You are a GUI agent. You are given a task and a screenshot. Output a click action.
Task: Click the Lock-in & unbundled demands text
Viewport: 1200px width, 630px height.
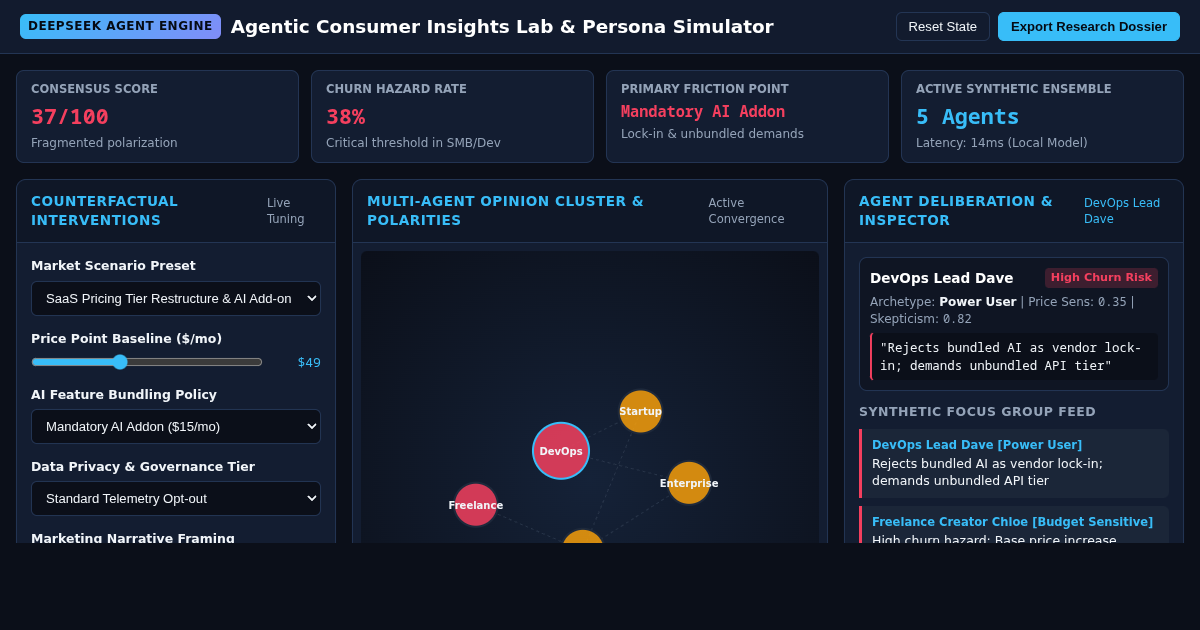pos(712,134)
